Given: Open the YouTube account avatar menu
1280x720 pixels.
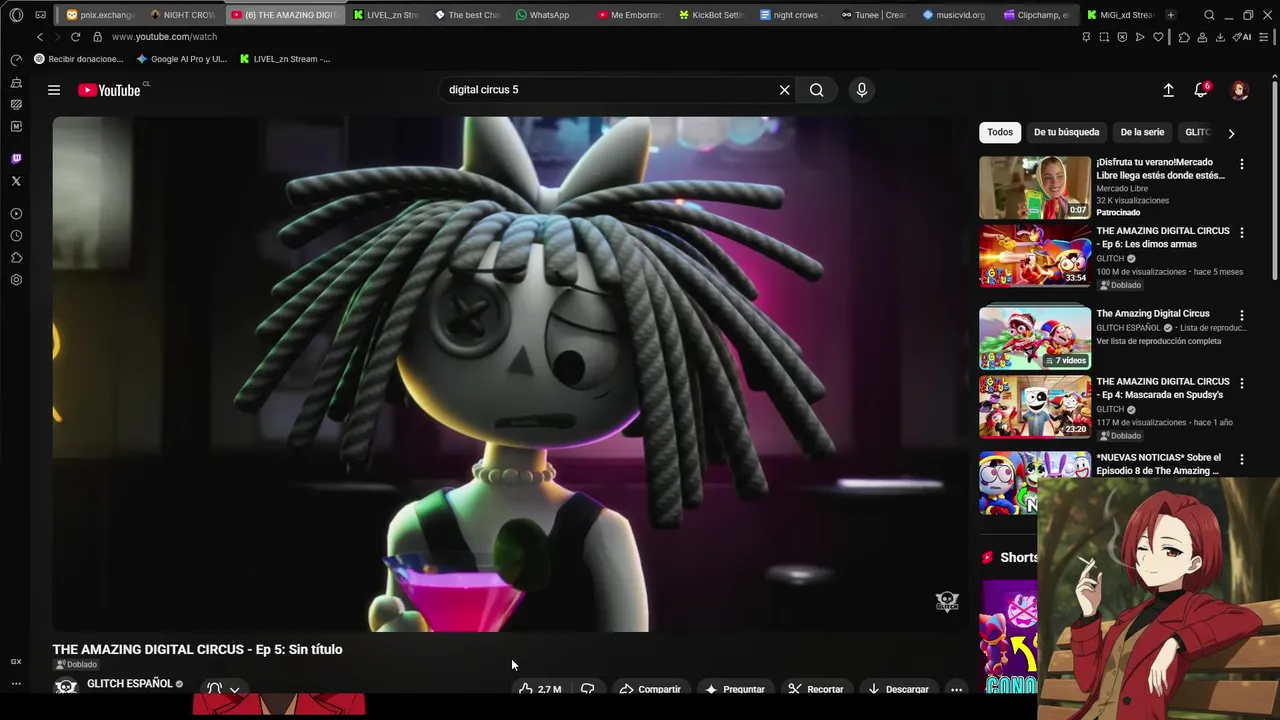Looking at the screenshot, I should coord(1239,90).
